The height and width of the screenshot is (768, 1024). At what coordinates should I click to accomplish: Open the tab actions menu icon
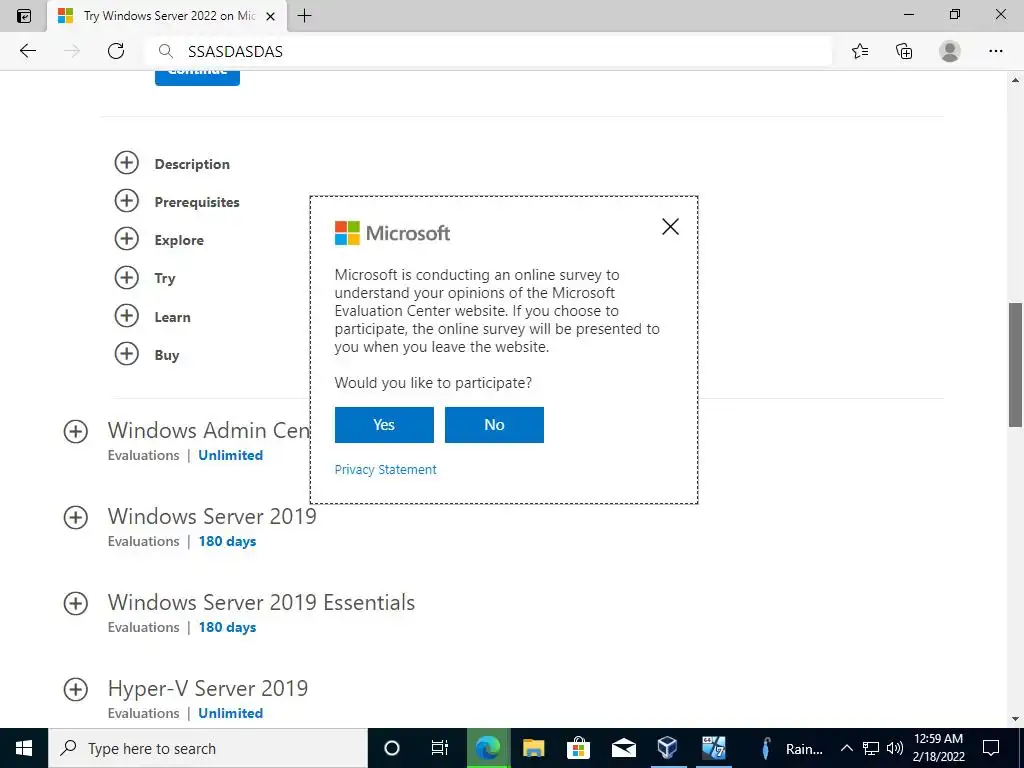click(x=24, y=16)
